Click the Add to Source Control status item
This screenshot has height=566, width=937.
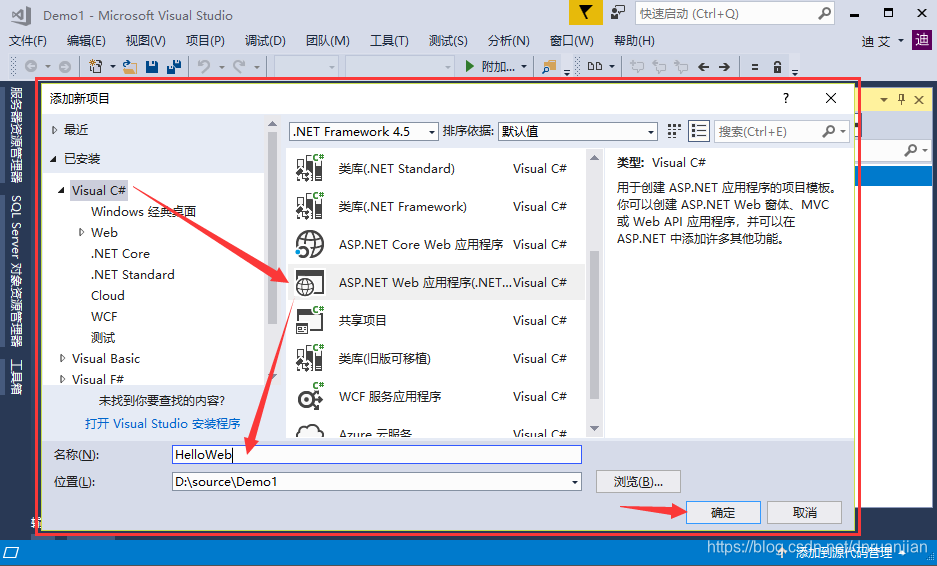click(x=843, y=552)
